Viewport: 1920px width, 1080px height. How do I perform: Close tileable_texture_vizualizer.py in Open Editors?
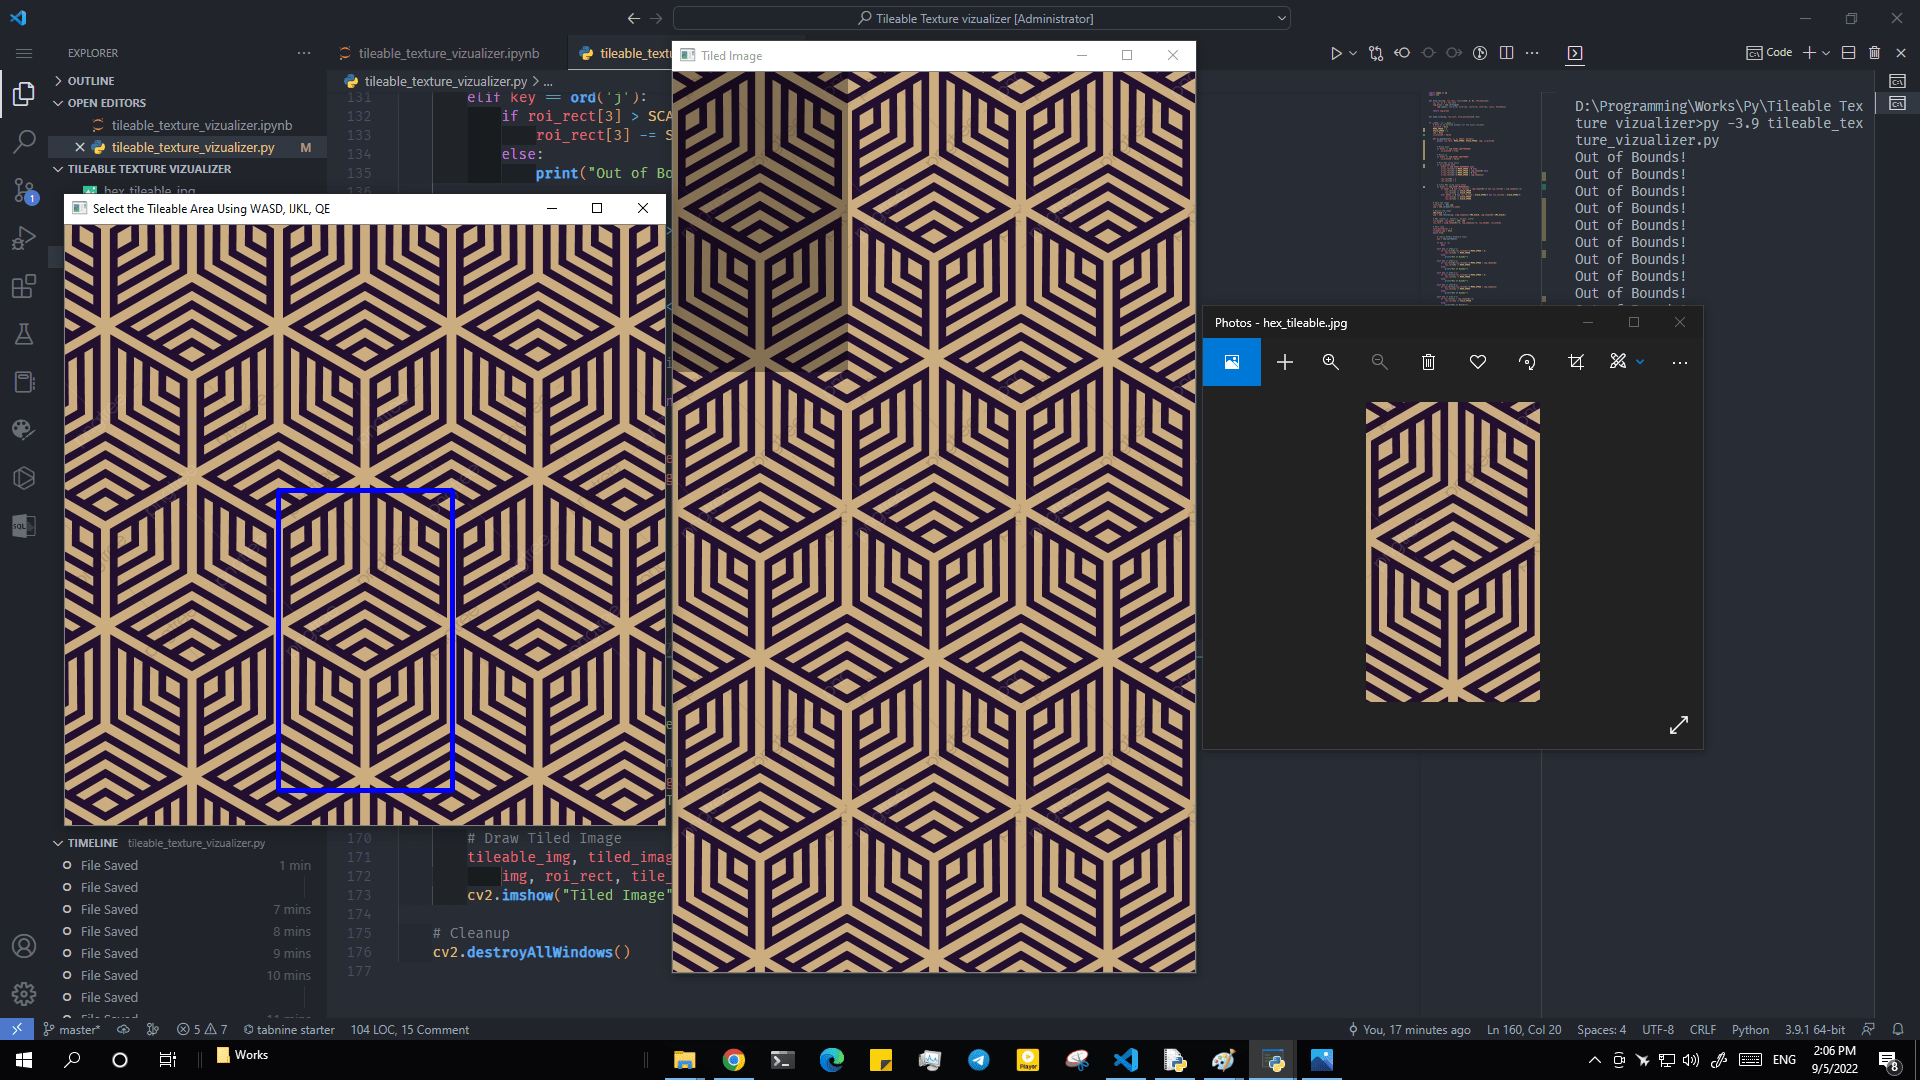[x=80, y=147]
